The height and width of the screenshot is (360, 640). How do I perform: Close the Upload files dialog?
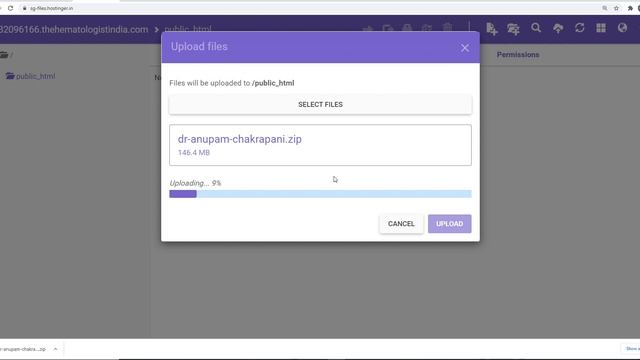[464, 48]
